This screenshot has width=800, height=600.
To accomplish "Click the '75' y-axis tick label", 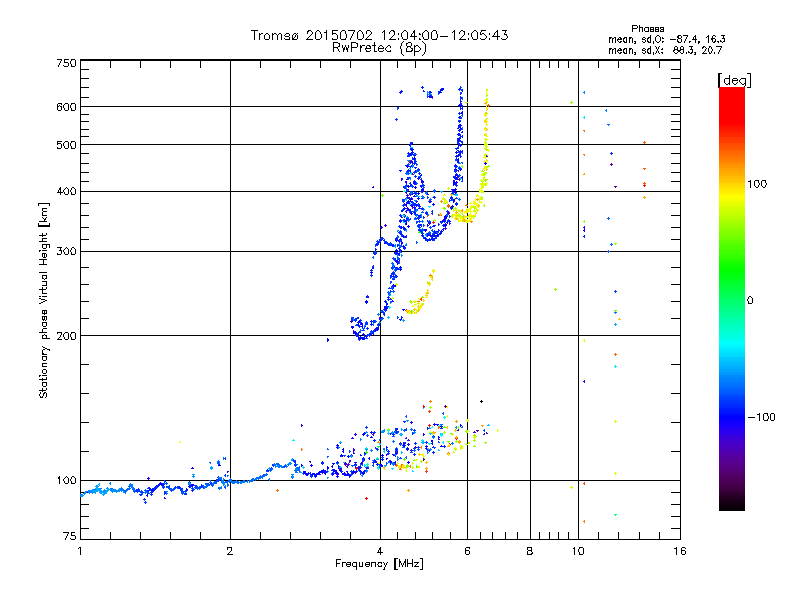I will coord(70,536).
